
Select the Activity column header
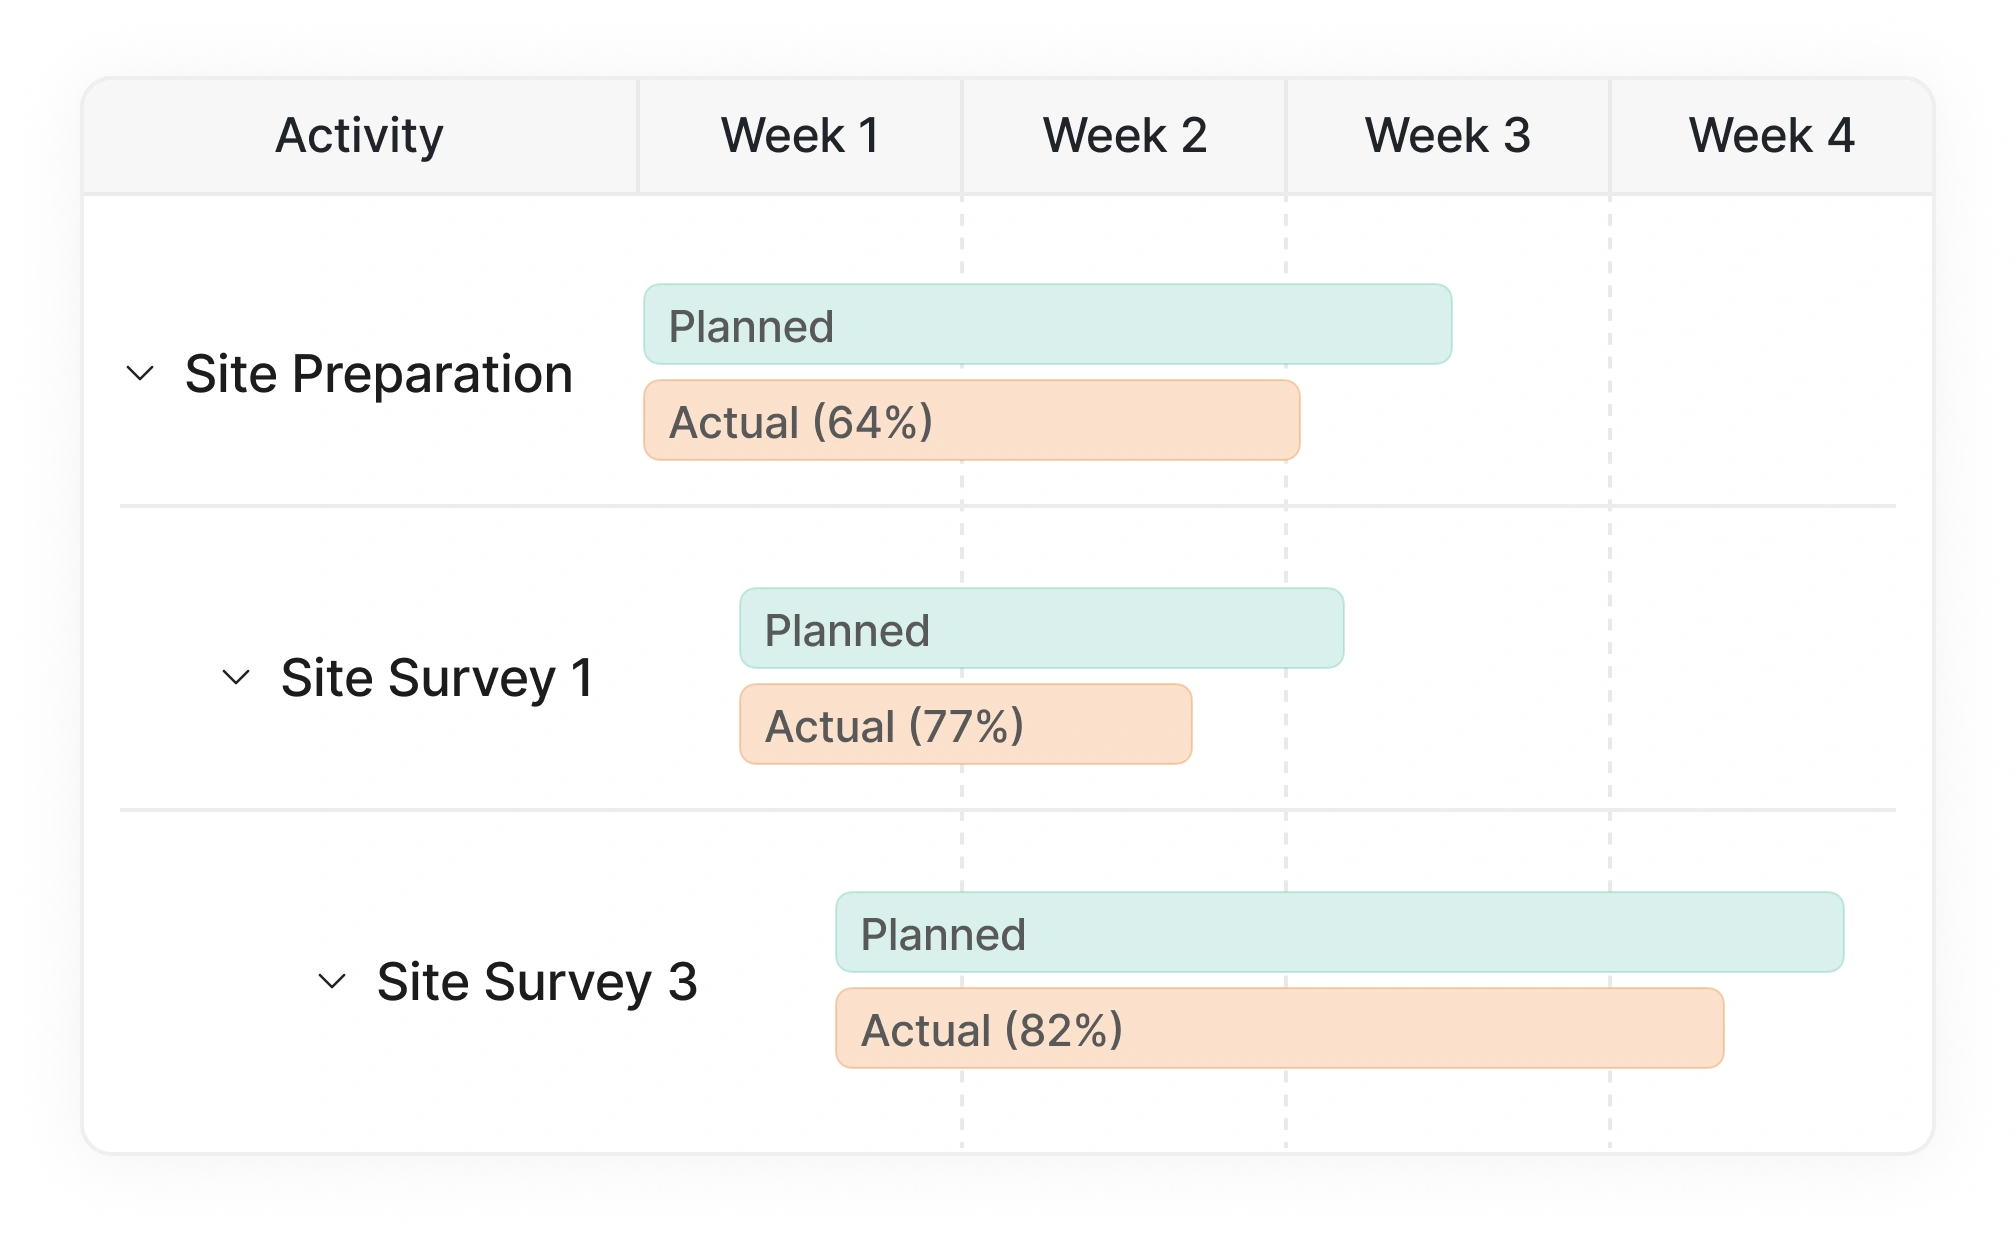[359, 136]
